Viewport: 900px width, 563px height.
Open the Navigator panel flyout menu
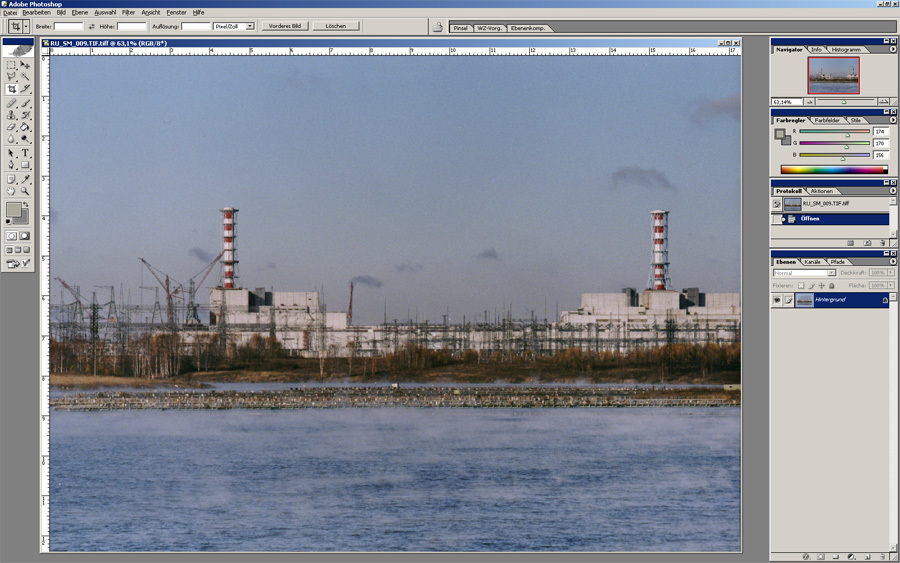click(x=893, y=49)
